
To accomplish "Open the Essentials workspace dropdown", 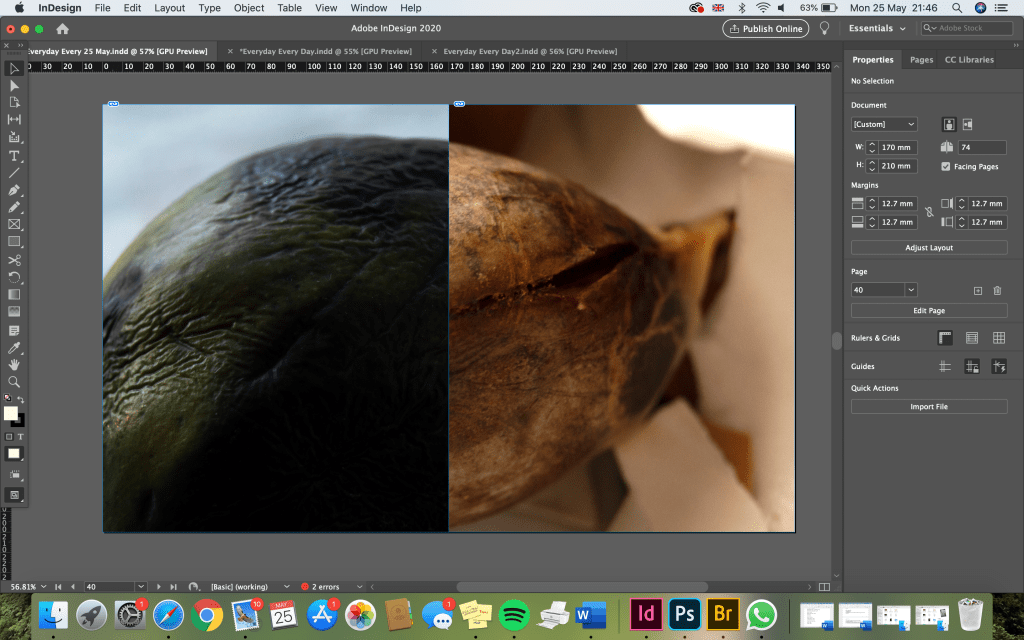I will pyautogui.click(x=878, y=28).
